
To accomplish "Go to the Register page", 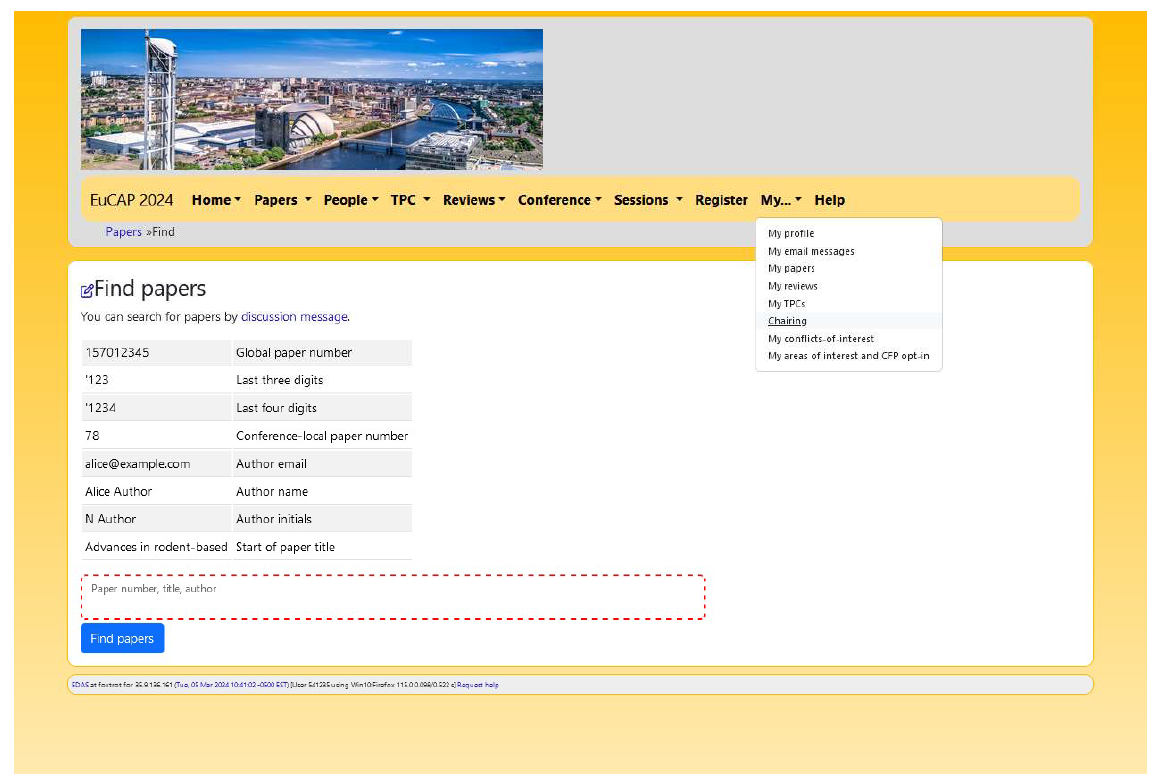I will pos(721,200).
